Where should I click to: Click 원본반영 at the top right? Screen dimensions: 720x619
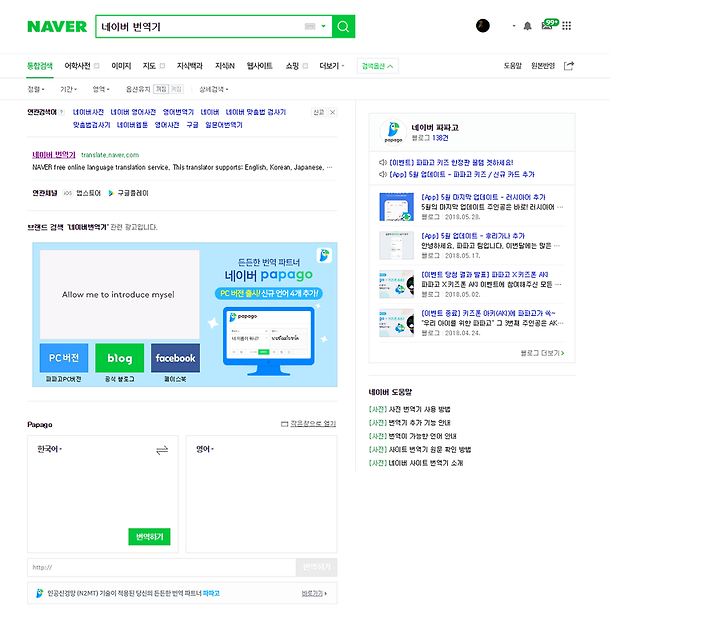tap(543, 66)
